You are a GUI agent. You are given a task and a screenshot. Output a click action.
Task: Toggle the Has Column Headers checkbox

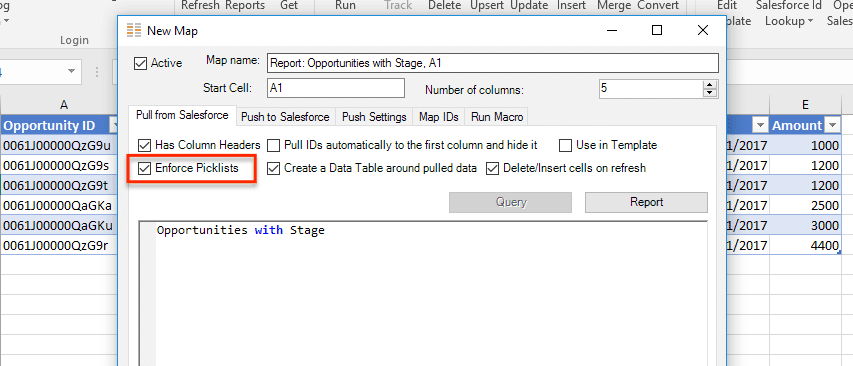(144, 145)
